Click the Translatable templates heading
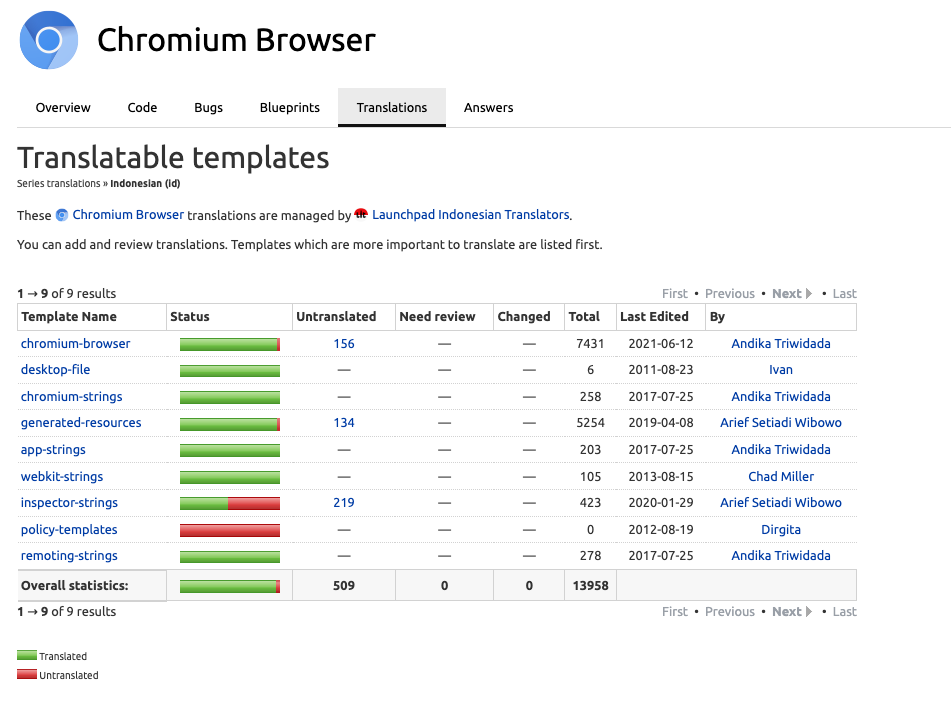The width and height of the screenshot is (951, 723). tap(173, 158)
